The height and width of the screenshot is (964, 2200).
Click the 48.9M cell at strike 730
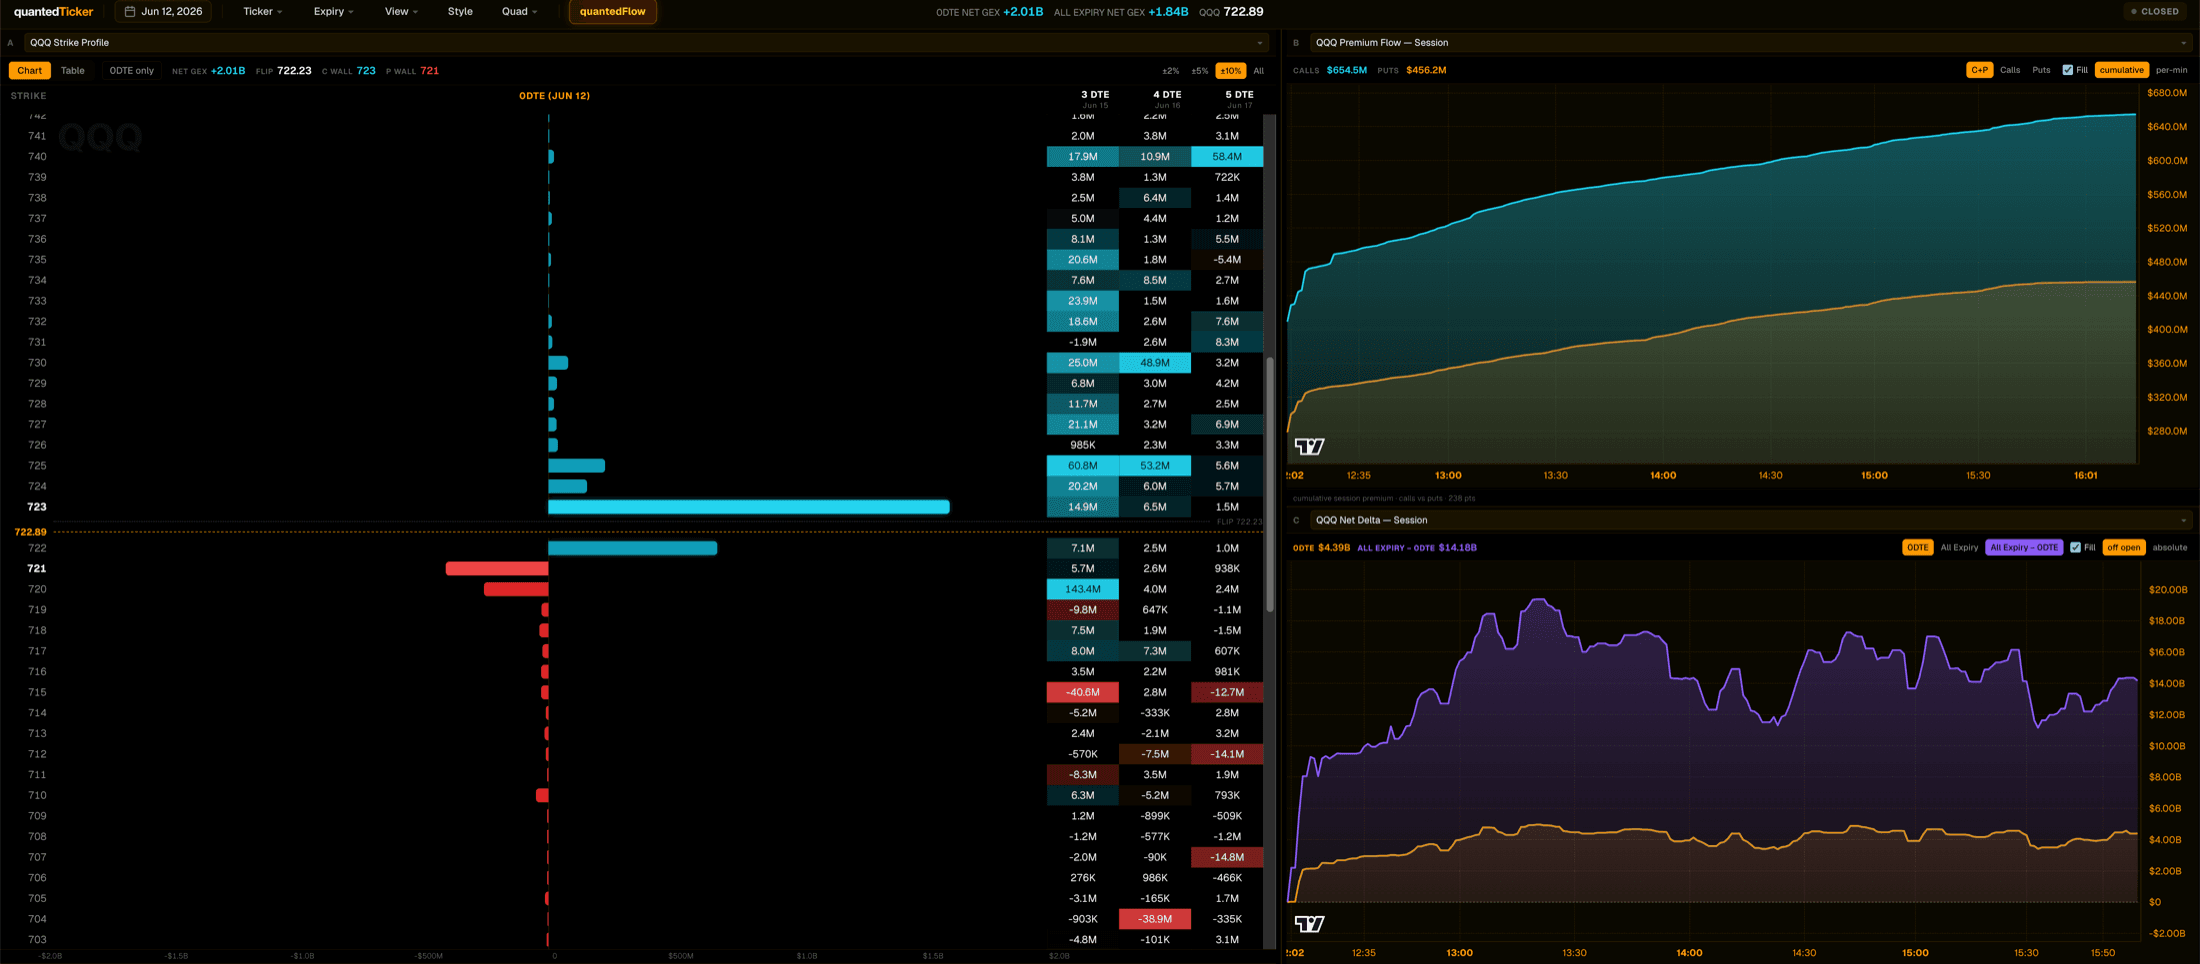(1155, 363)
